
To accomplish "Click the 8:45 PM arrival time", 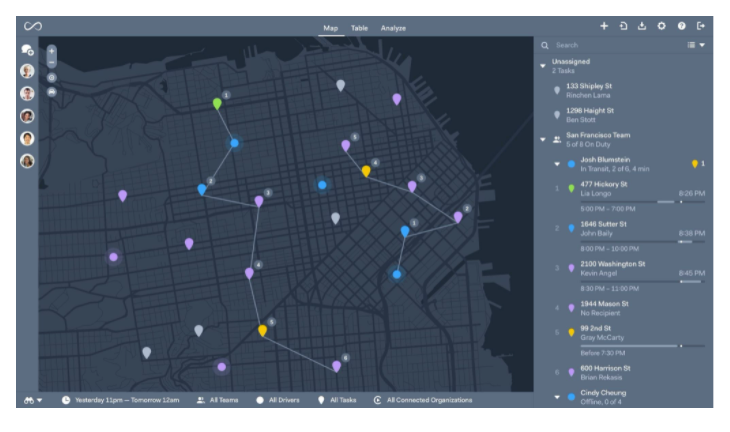I will (692, 273).
